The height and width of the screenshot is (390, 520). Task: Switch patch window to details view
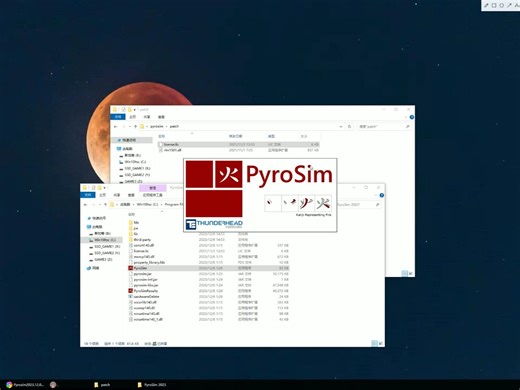coord(404,273)
